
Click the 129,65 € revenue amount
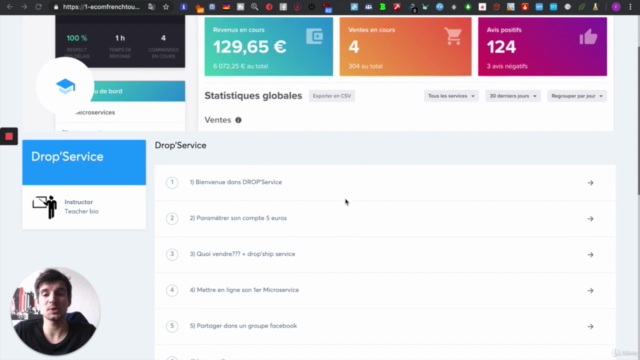coord(250,47)
